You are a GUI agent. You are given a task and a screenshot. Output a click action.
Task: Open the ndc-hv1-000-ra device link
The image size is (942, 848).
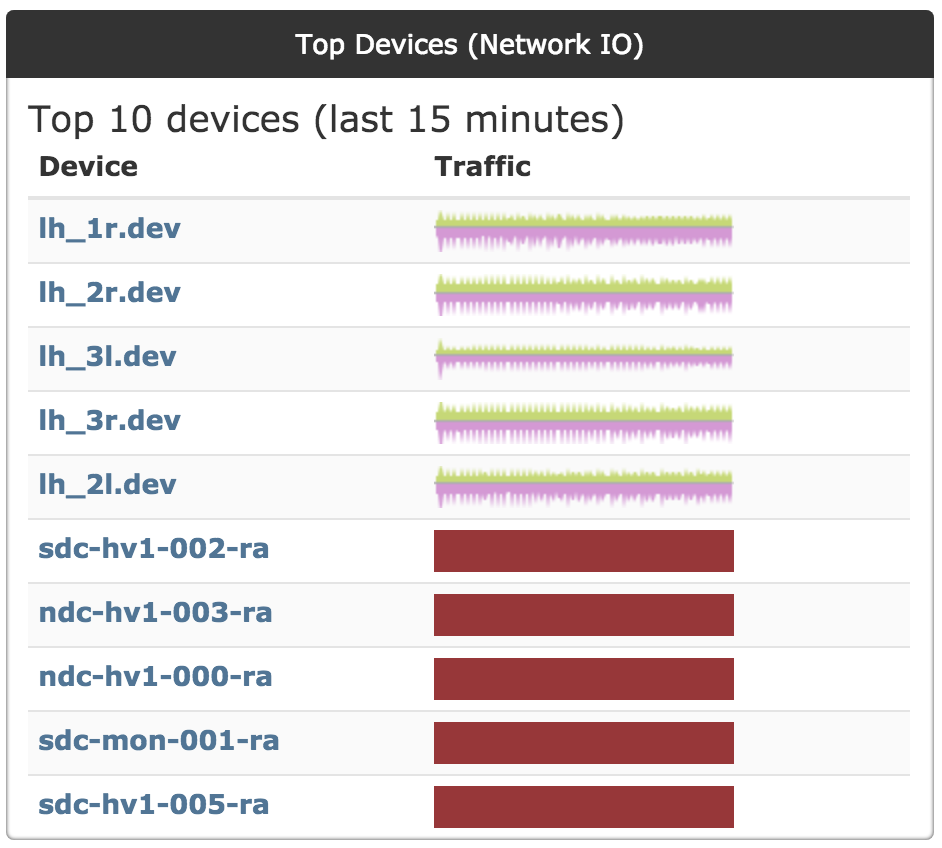pyautogui.click(x=155, y=677)
